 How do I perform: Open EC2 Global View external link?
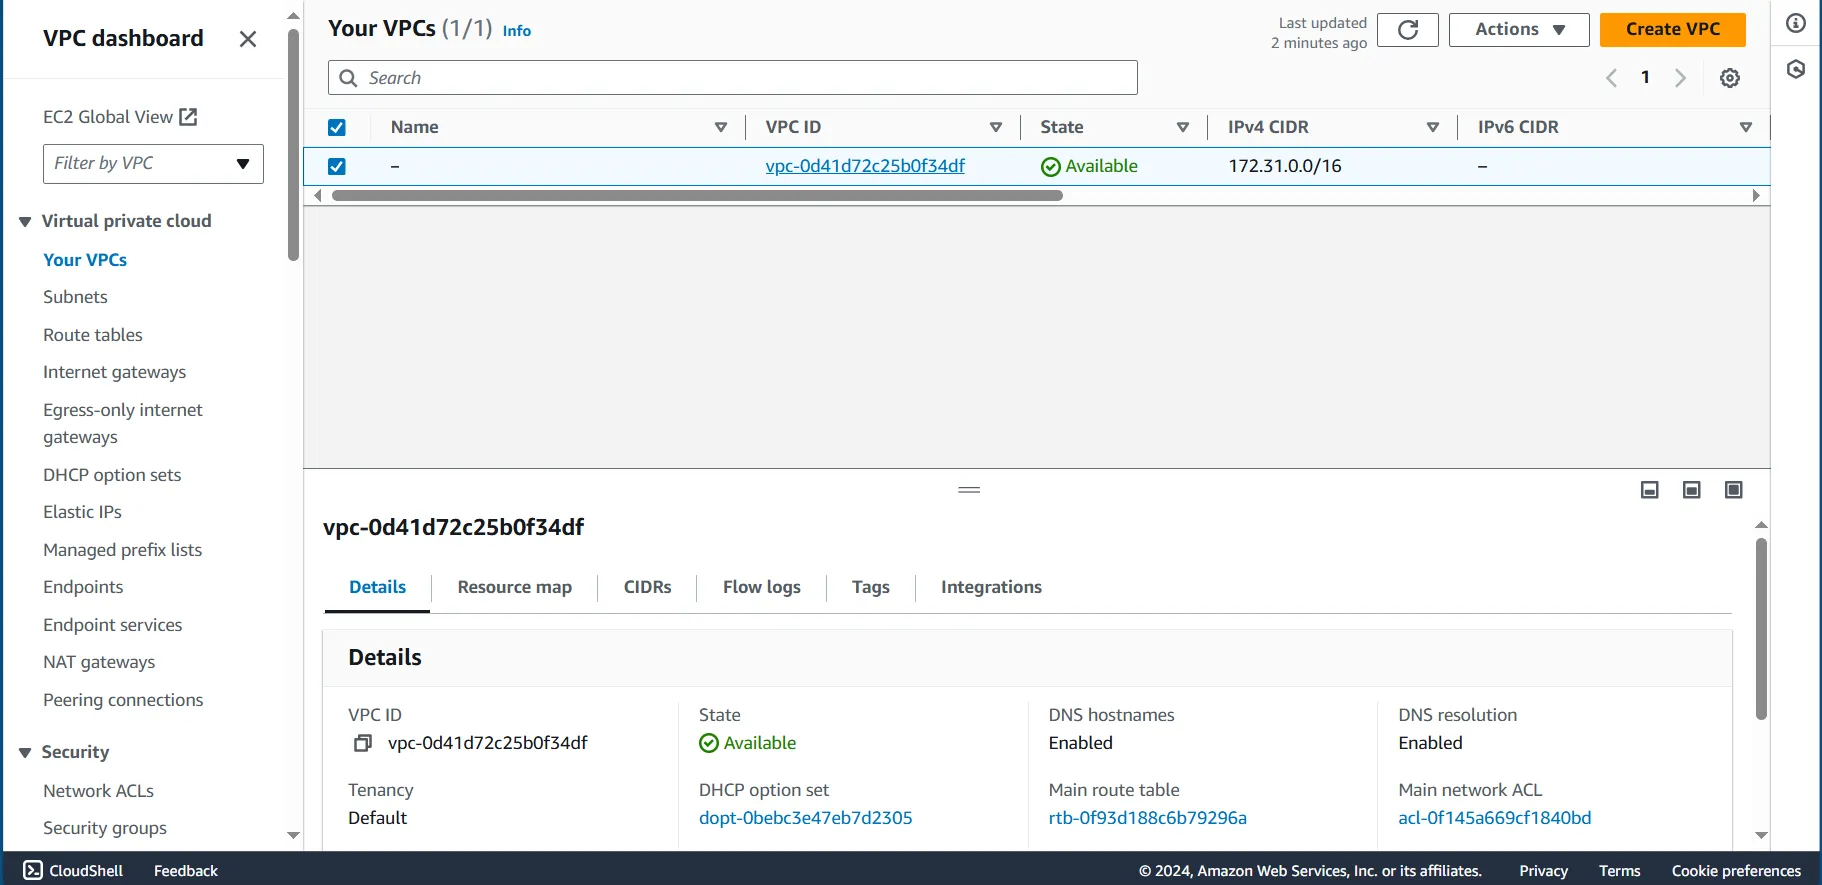pos(120,117)
